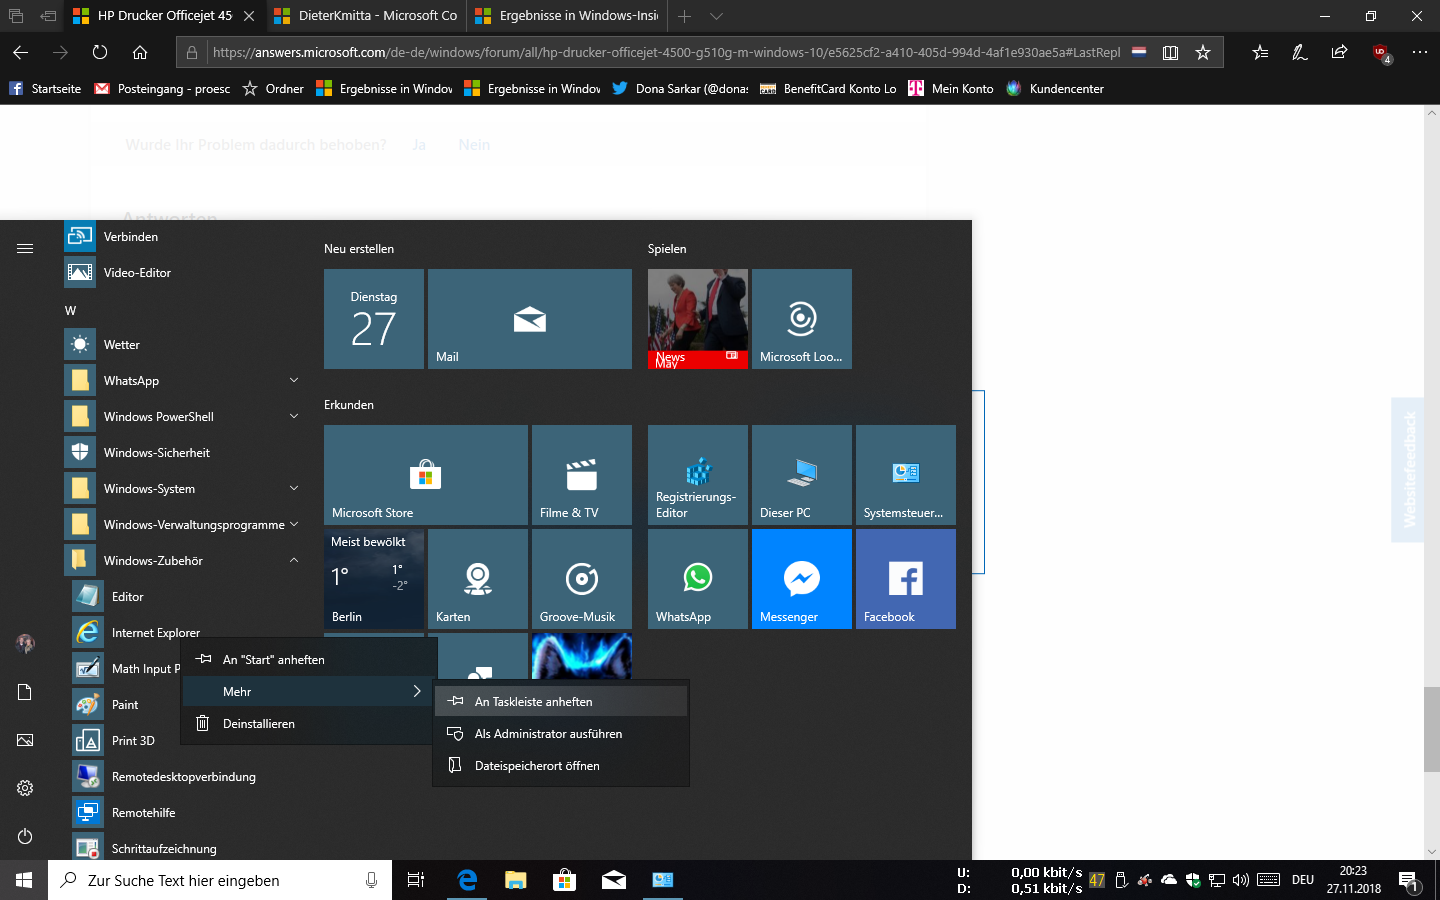Open the Registrierungs-Editor tile
1440x900 pixels.
click(698, 475)
